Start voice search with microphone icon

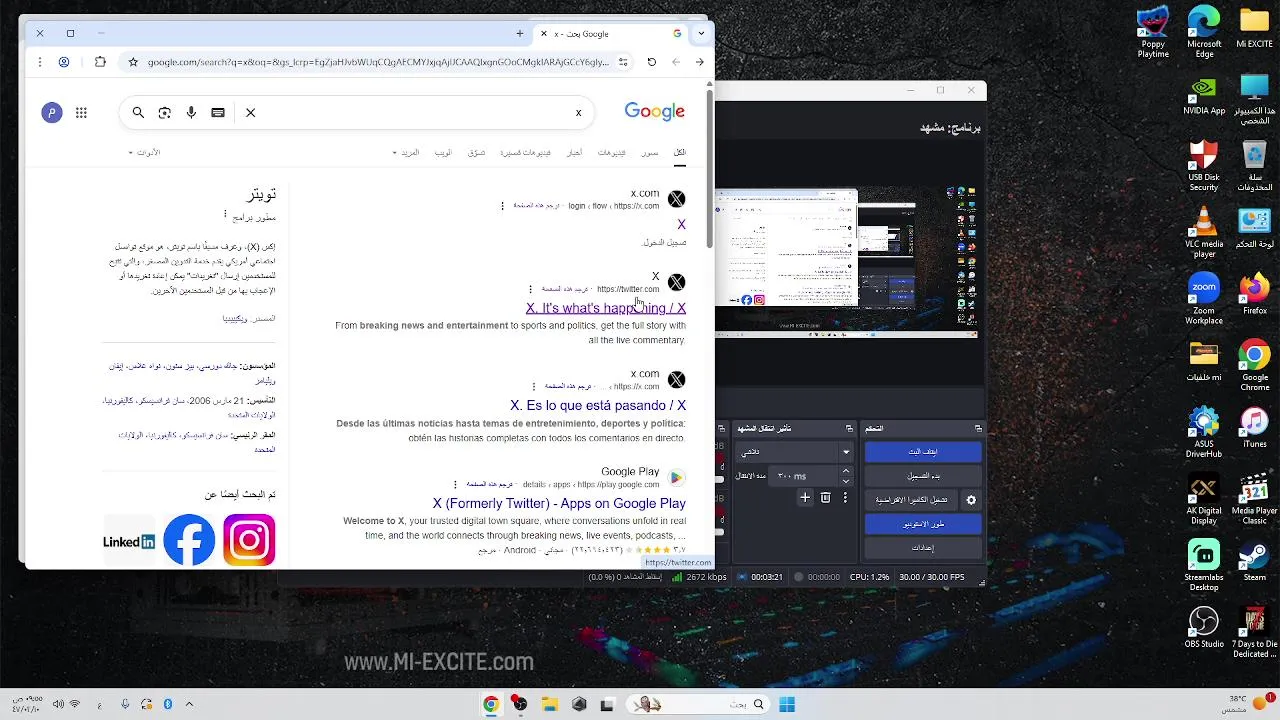pyautogui.click(x=191, y=113)
